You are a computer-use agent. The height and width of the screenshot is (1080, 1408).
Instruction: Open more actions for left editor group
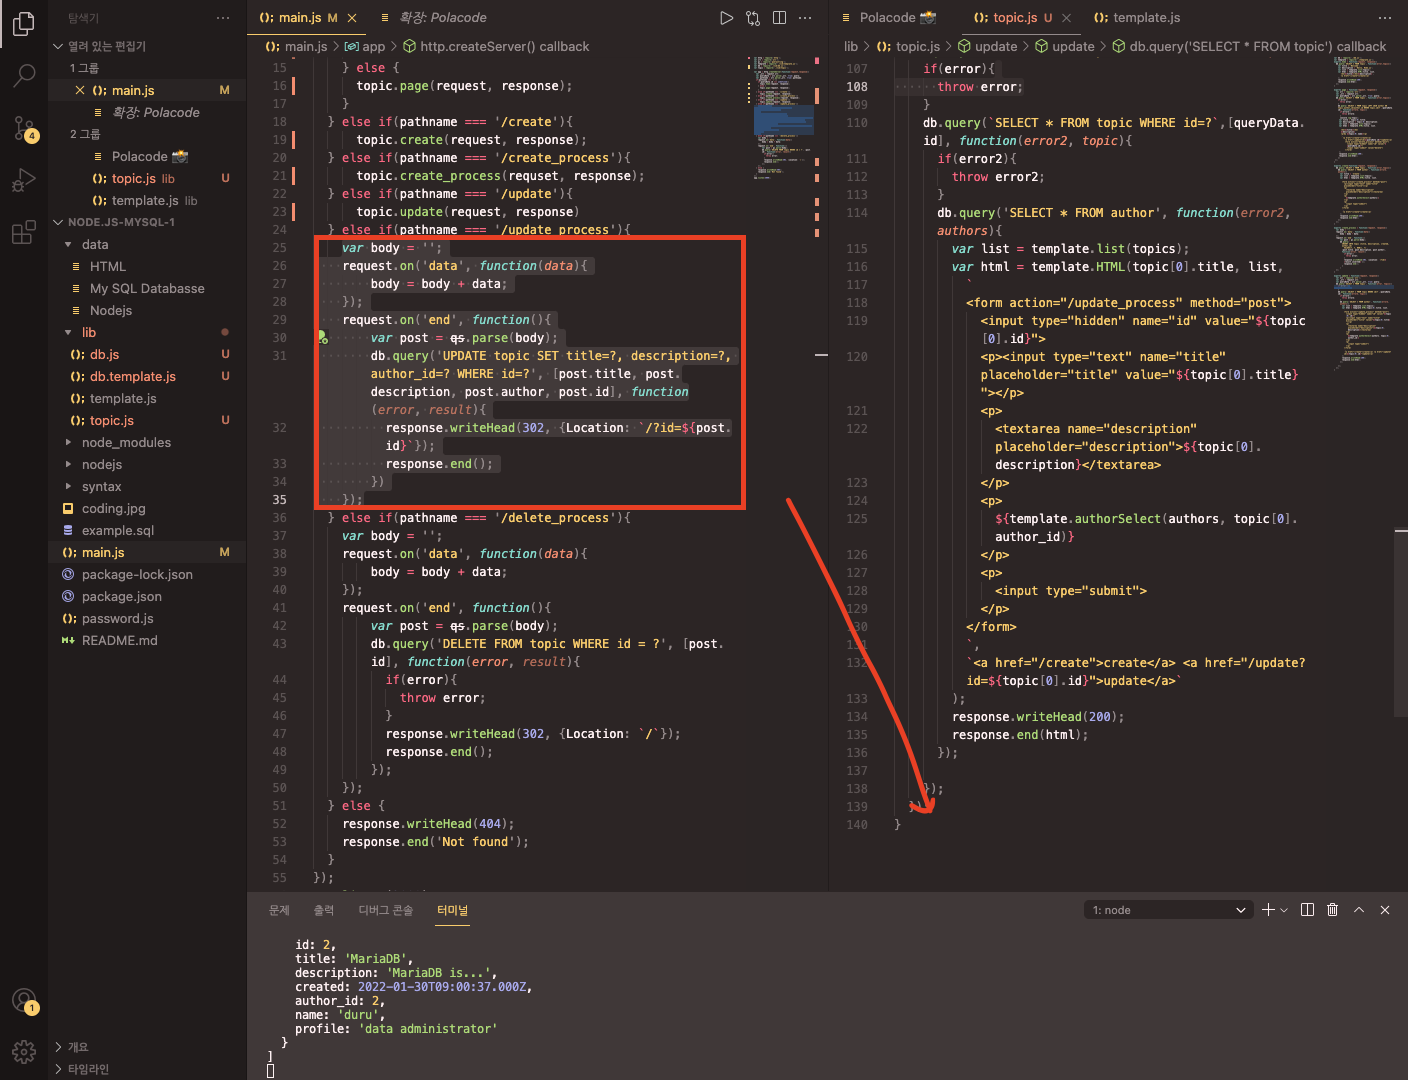point(805,18)
